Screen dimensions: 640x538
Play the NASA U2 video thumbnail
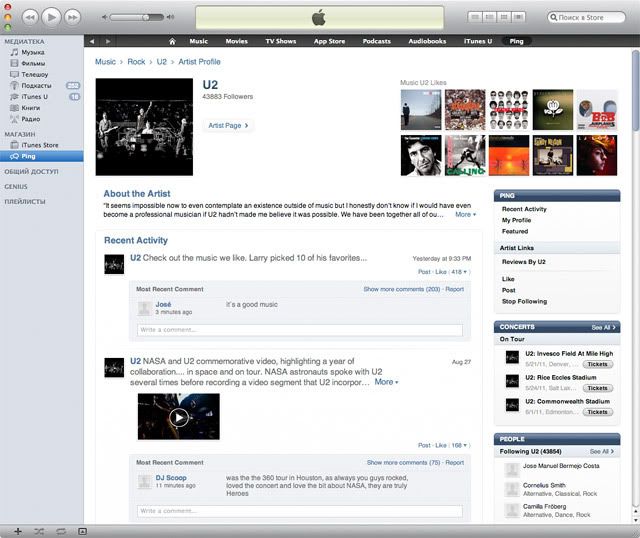tap(179, 417)
